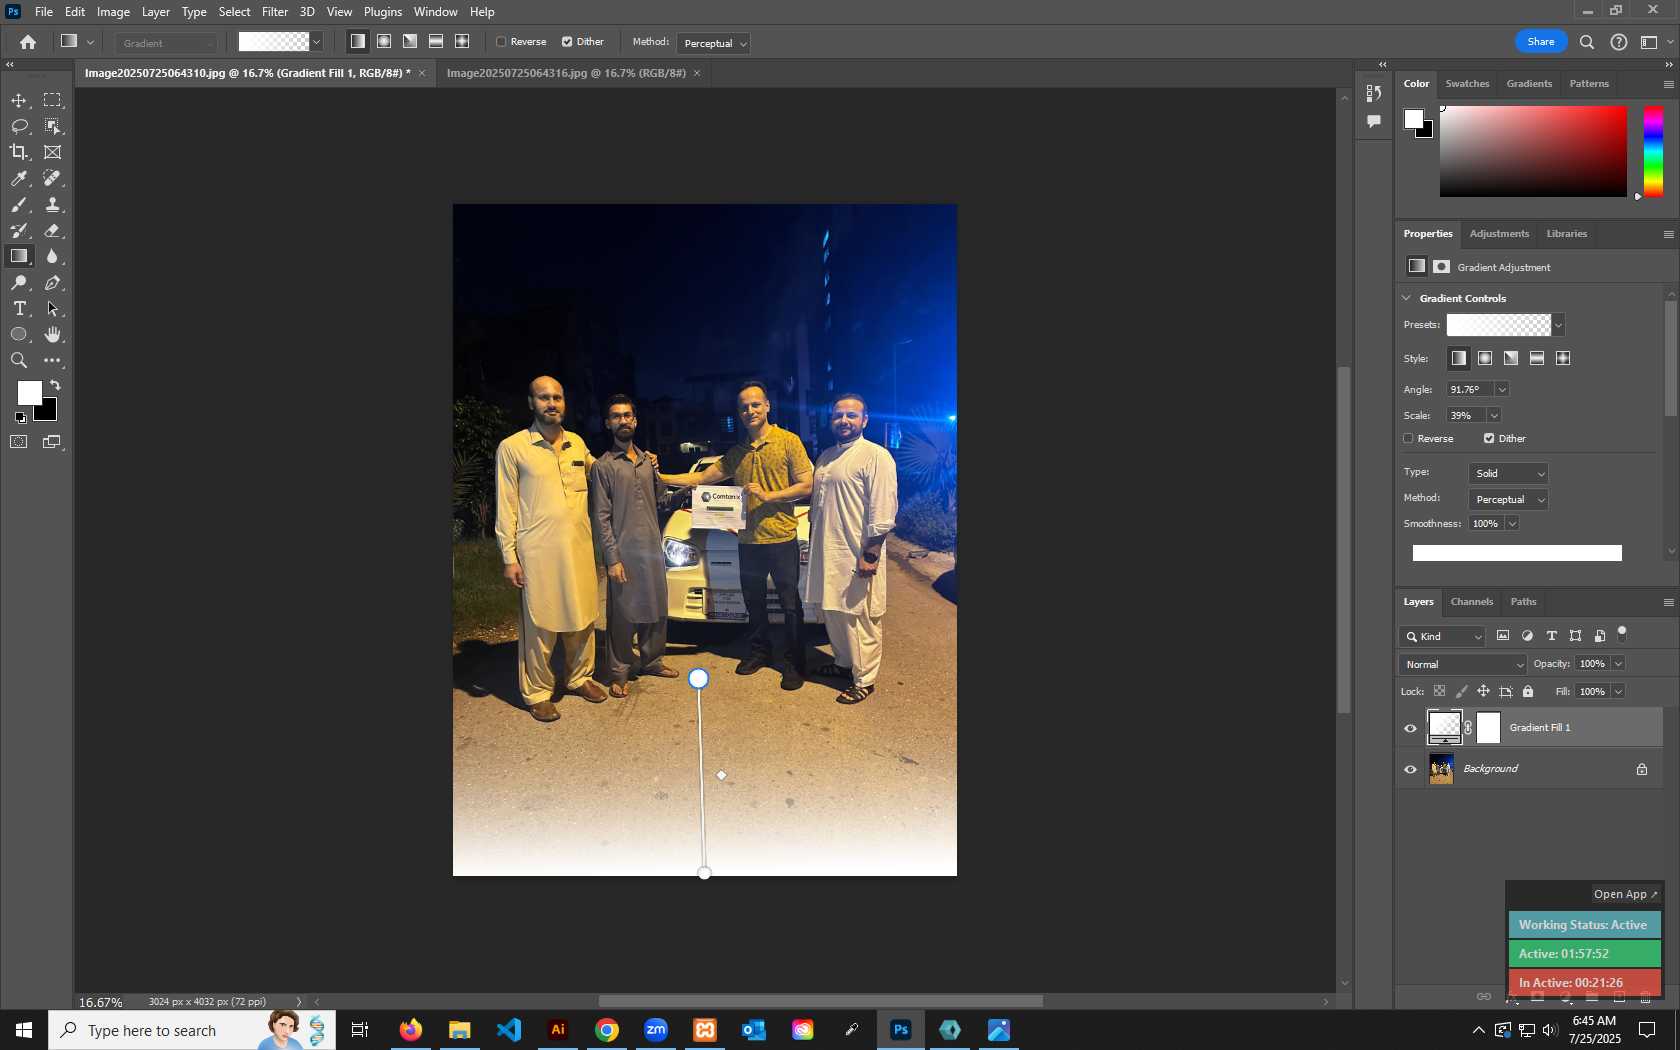The image size is (1680, 1050).
Task: Switch to the Swatches tab
Action: 1467,84
